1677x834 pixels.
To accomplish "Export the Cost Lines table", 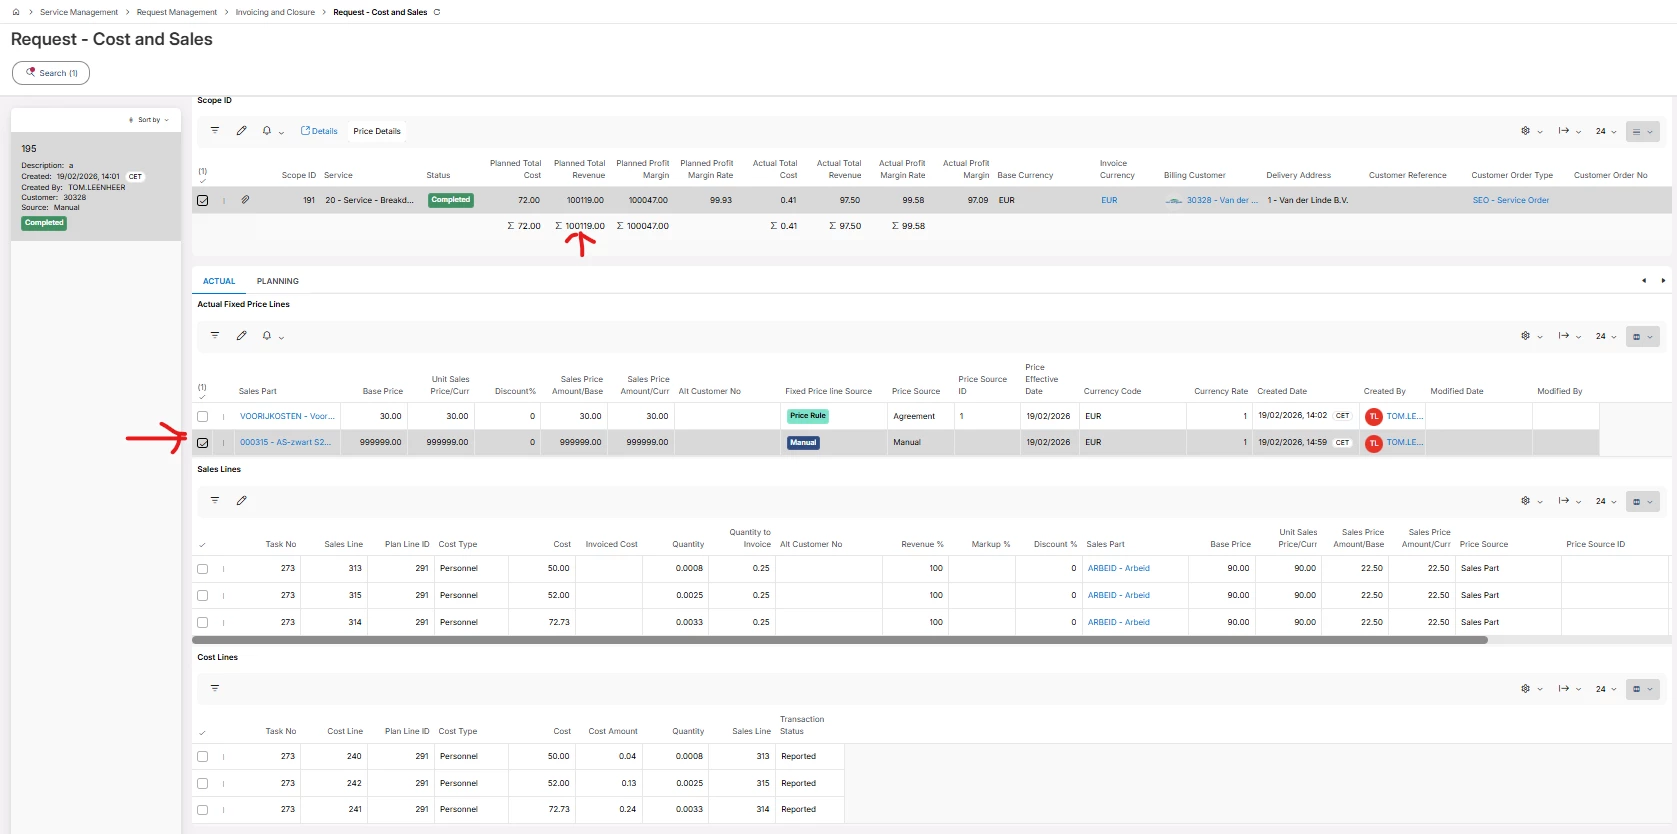I will pyautogui.click(x=1564, y=689).
